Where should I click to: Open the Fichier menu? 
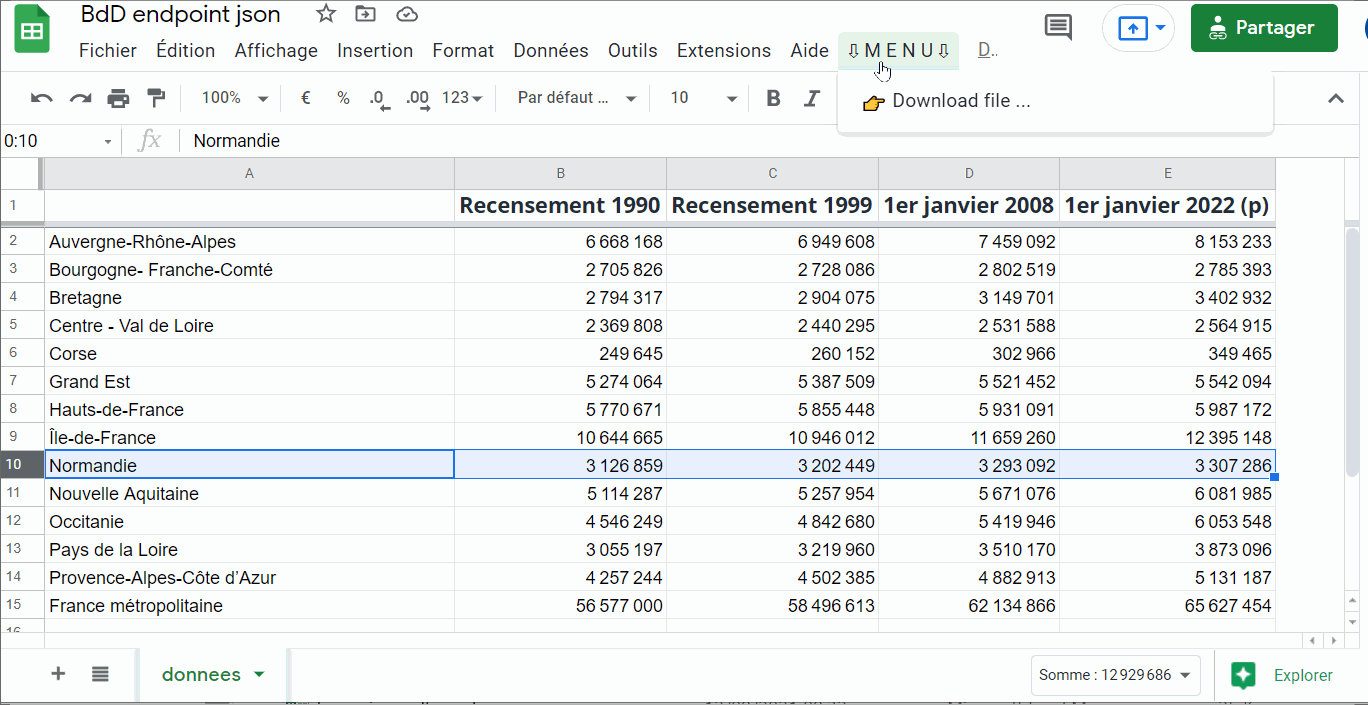pos(108,50)
